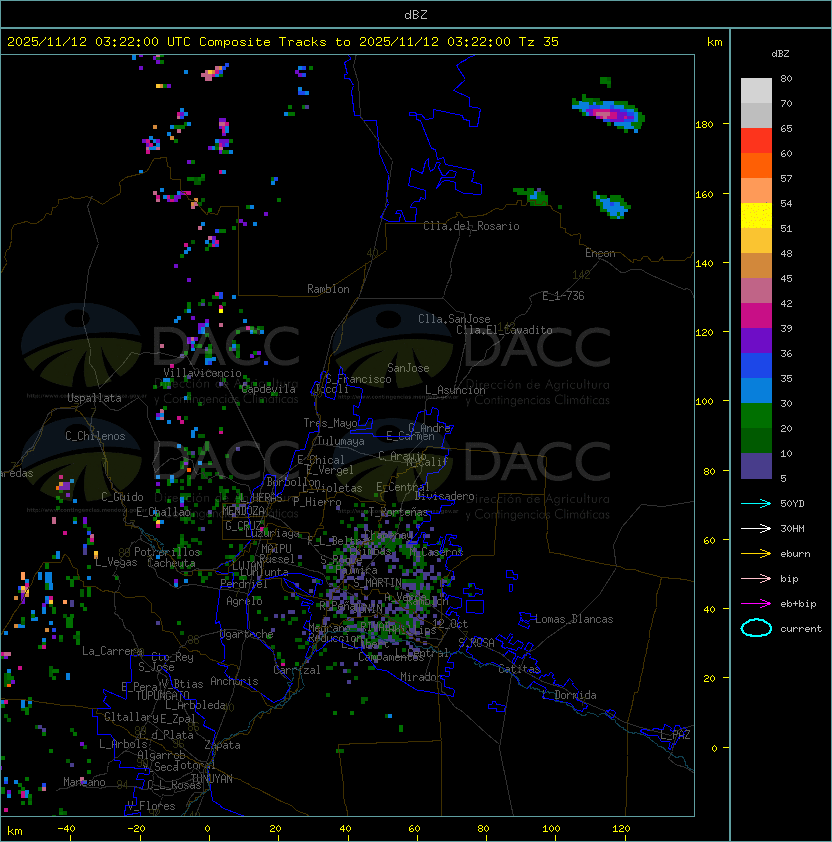Pick the bright green swatch in dBZ scale
832x842 pixels.
point(756,416)
